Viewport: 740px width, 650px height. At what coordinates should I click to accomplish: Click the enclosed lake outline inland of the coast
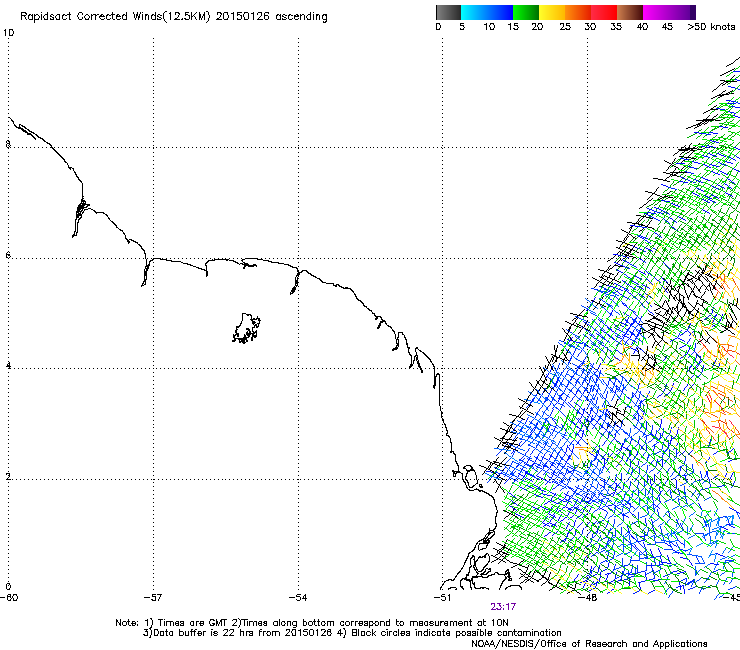[x=246, y=328]
